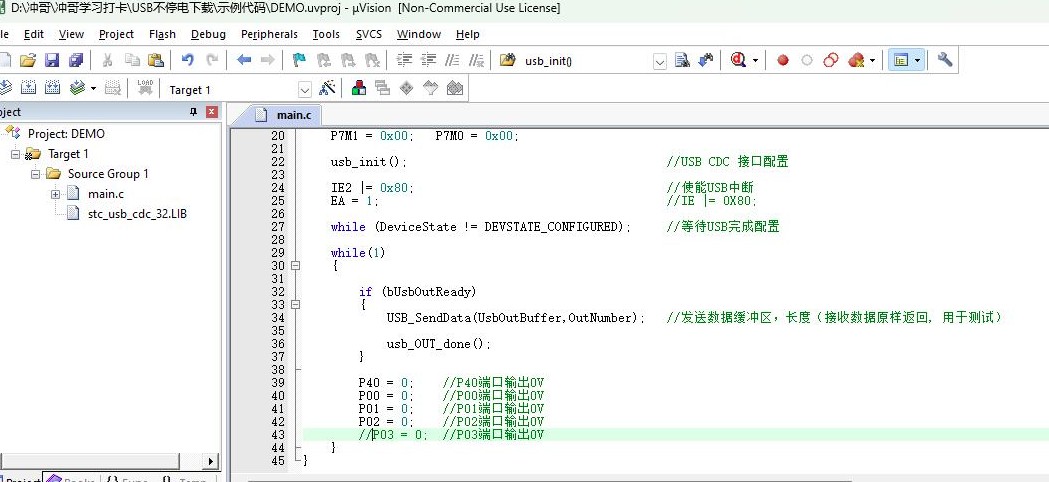Viewport: 1049px width, 482px height.
Task: Undo the last edit
Action: (x=188, y=60)
